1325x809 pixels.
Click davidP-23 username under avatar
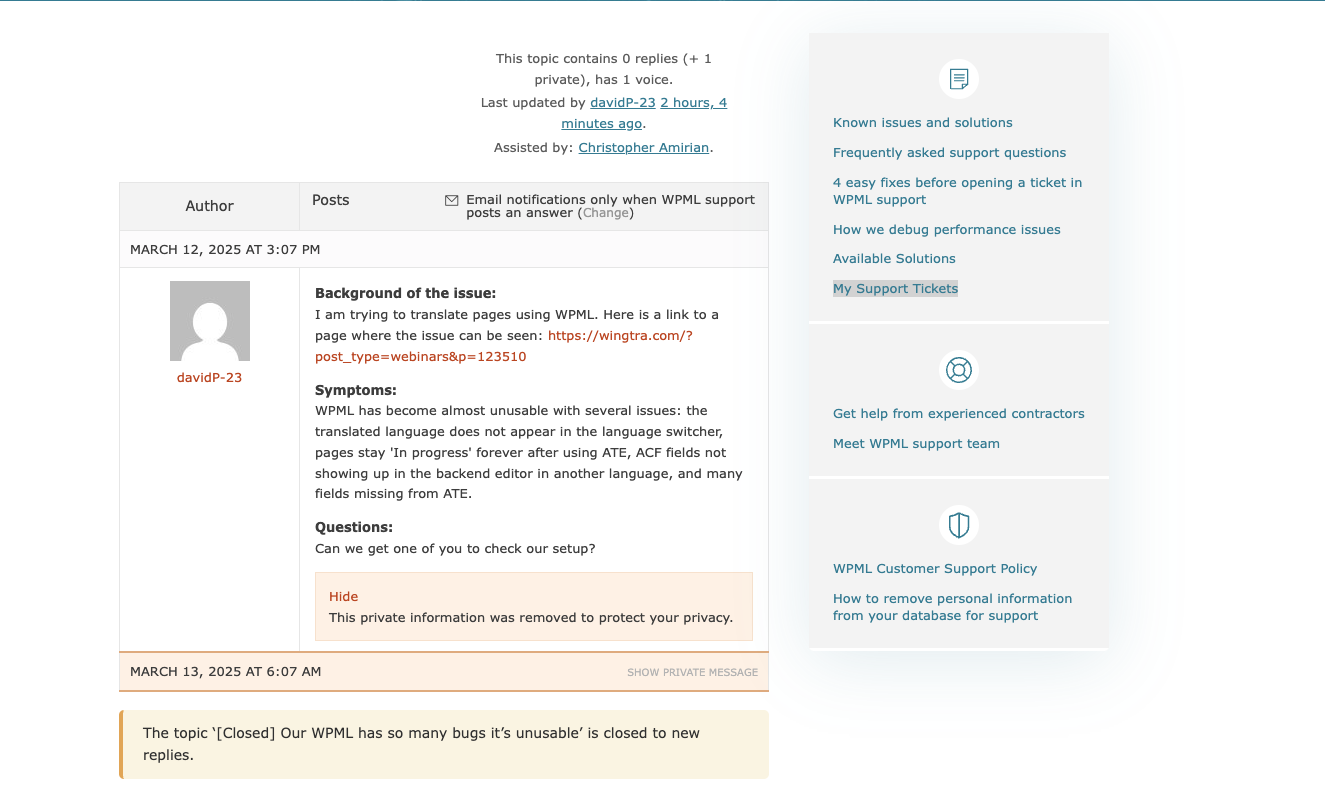tap(210, 378)
